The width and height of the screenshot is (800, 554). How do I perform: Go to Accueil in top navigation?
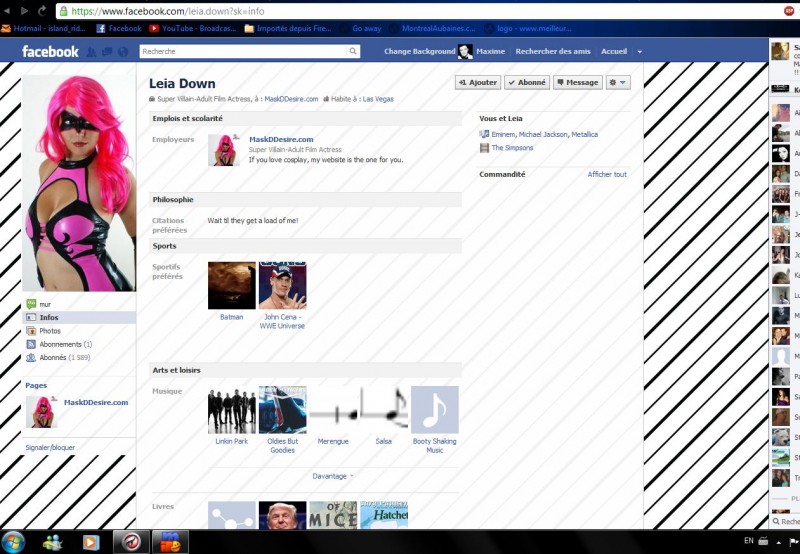coord(614,52)
